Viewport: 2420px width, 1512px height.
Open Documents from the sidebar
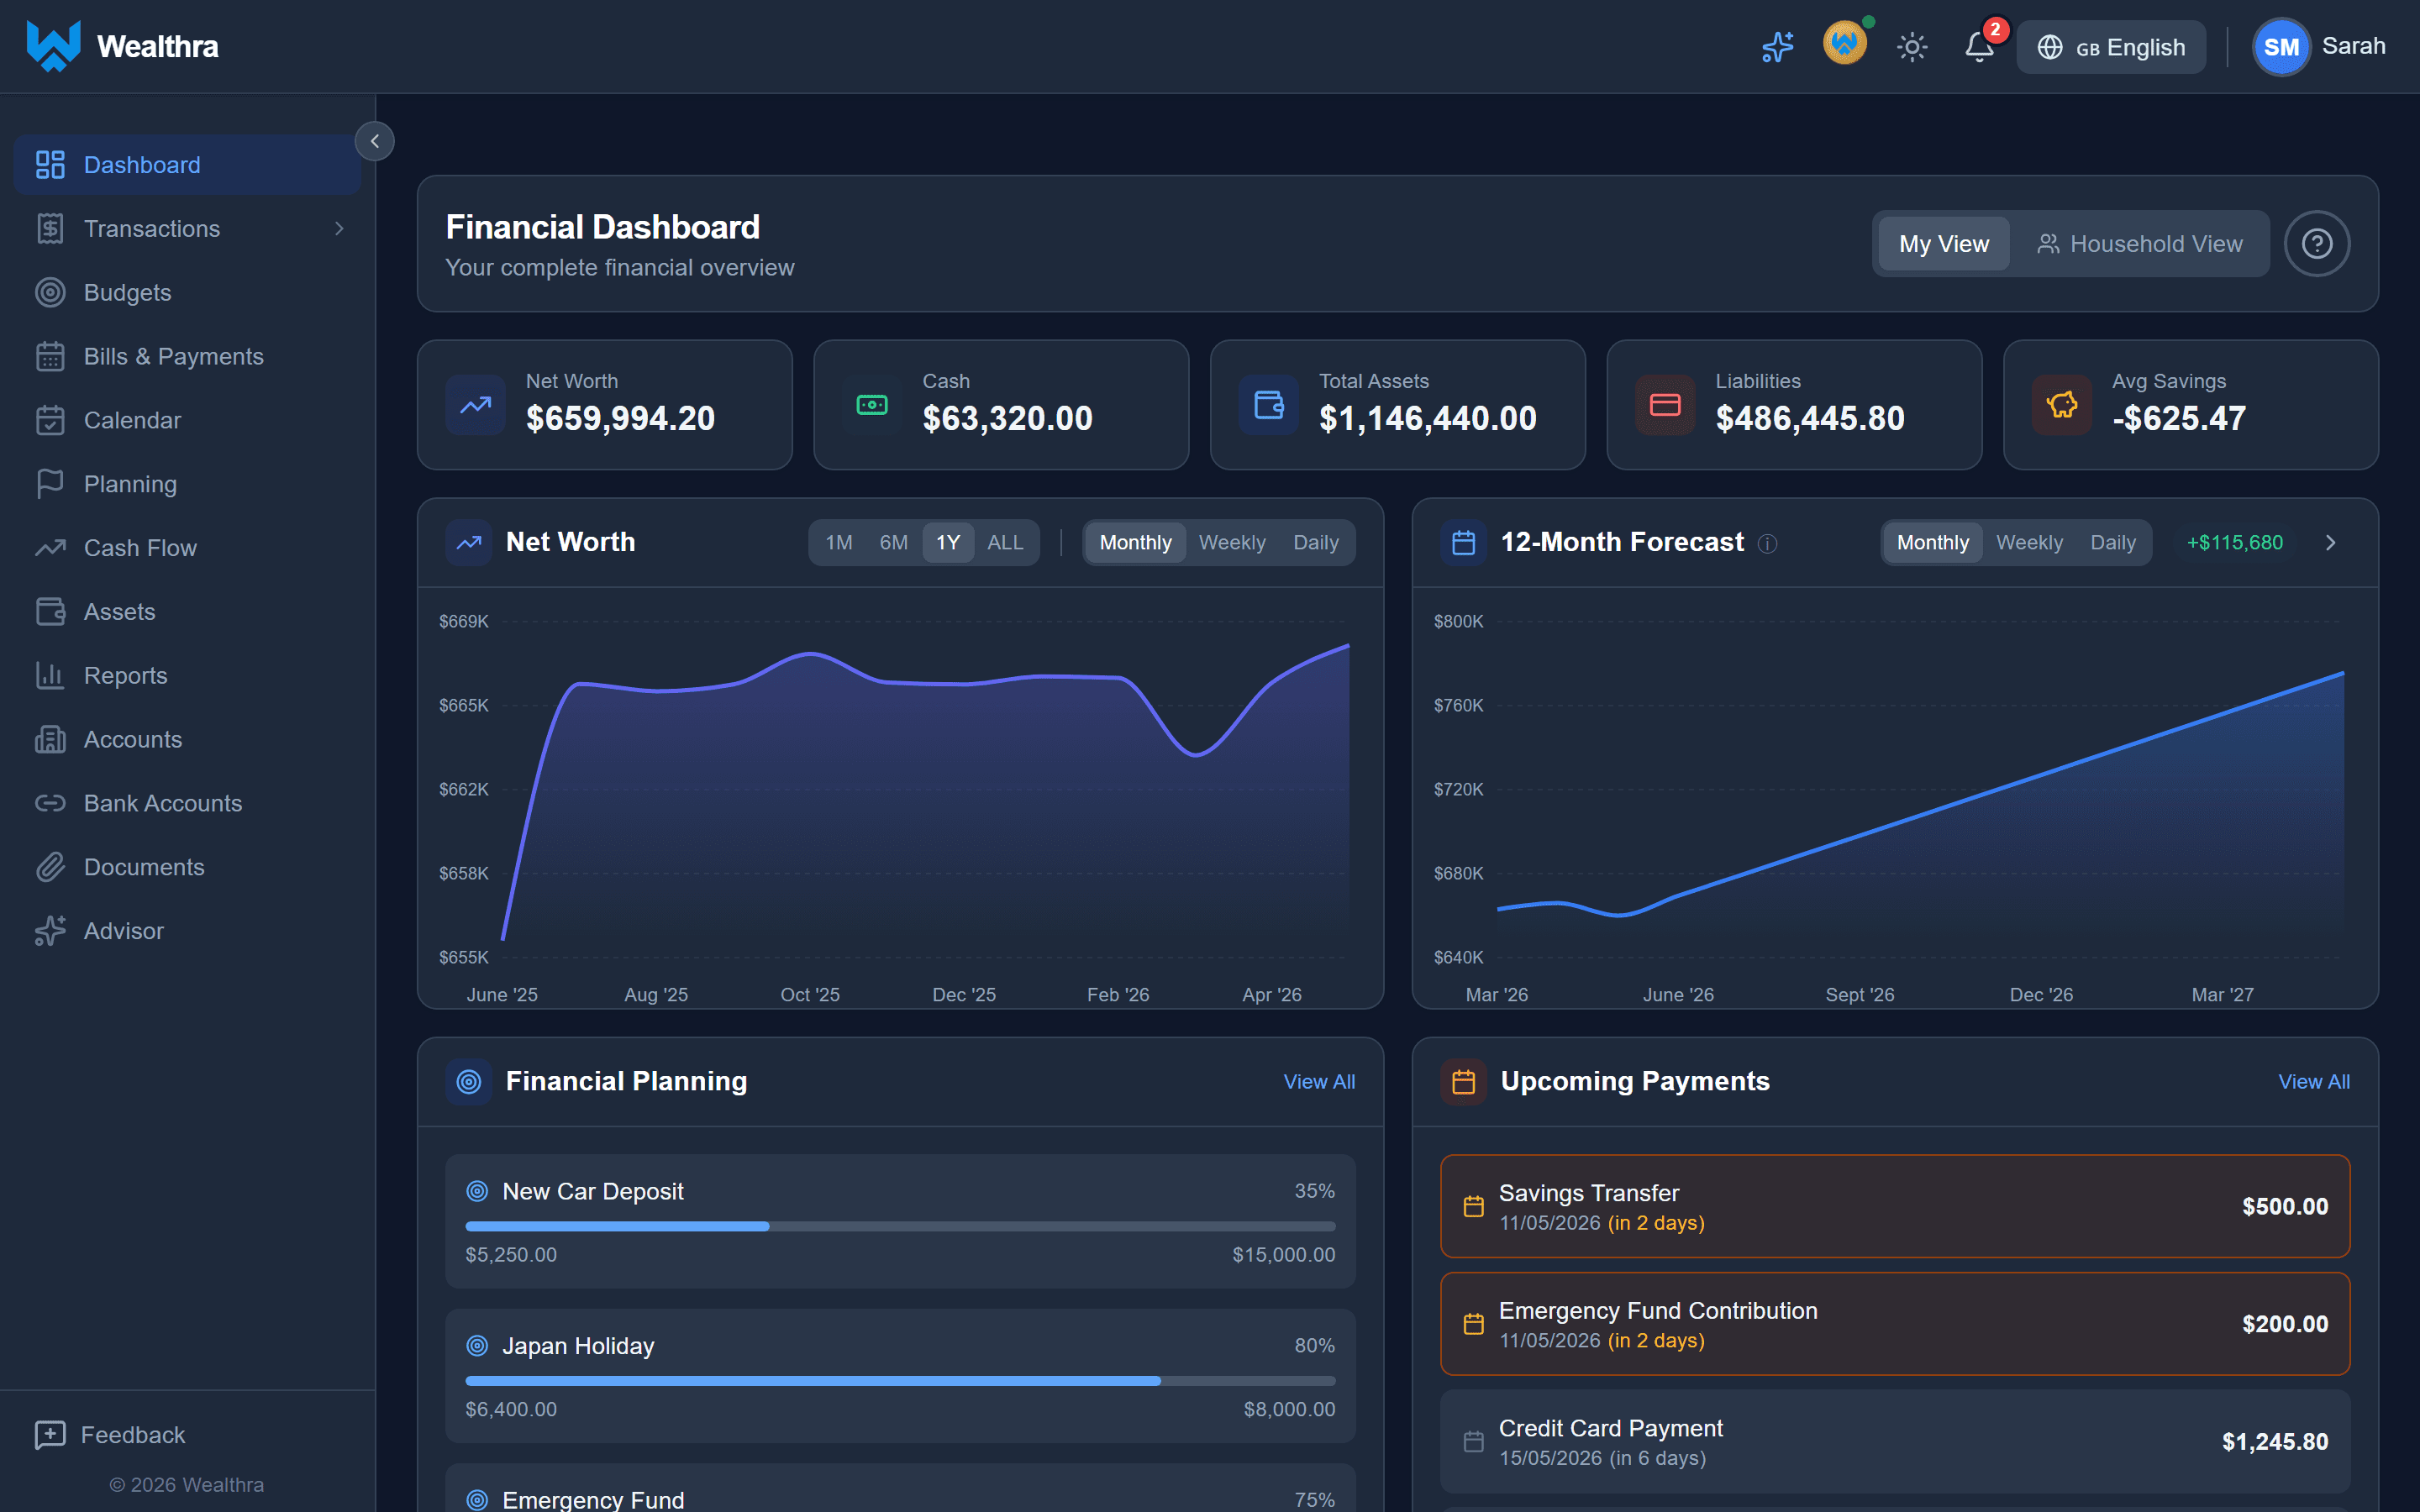(187, 867)
